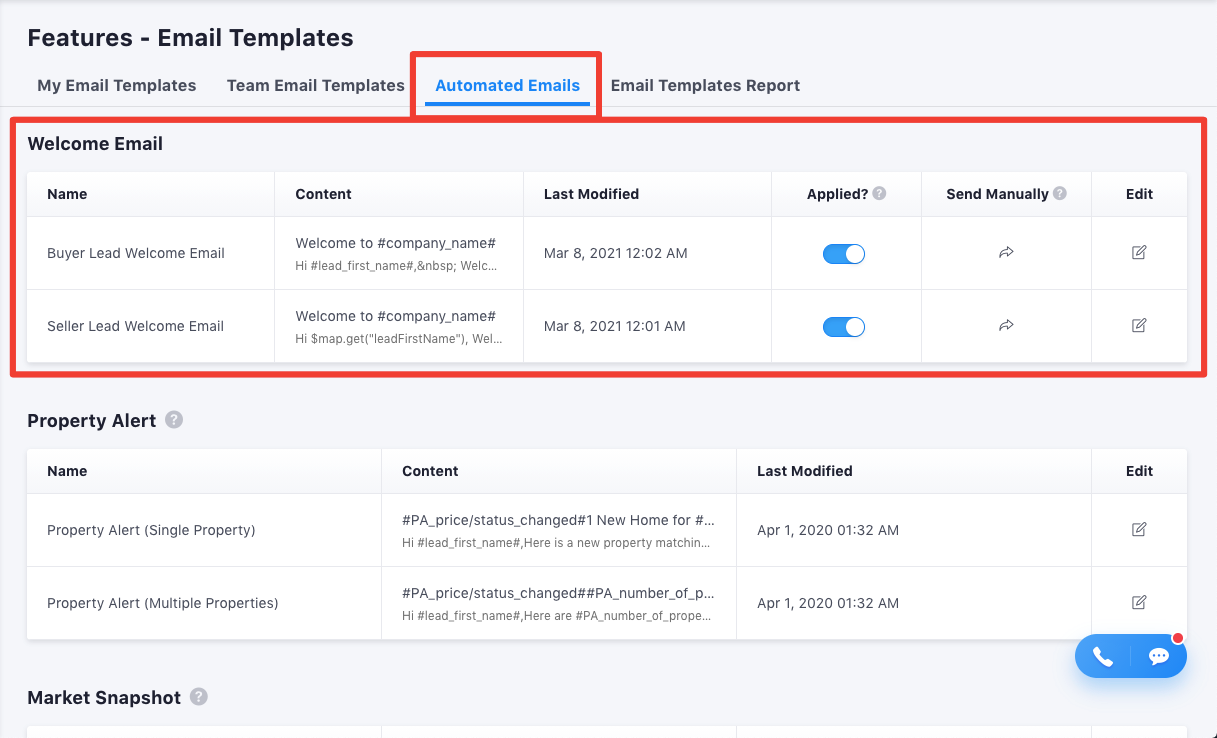The height and width of the screenshot is (738, 1217).
Task: Click Property Alert (Multiple Properties) name
Action: coord(163,603)
